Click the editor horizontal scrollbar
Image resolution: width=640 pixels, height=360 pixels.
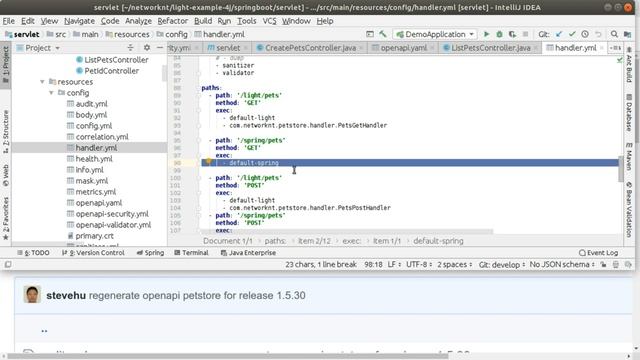pyautogui.click(x=346, y=232)
